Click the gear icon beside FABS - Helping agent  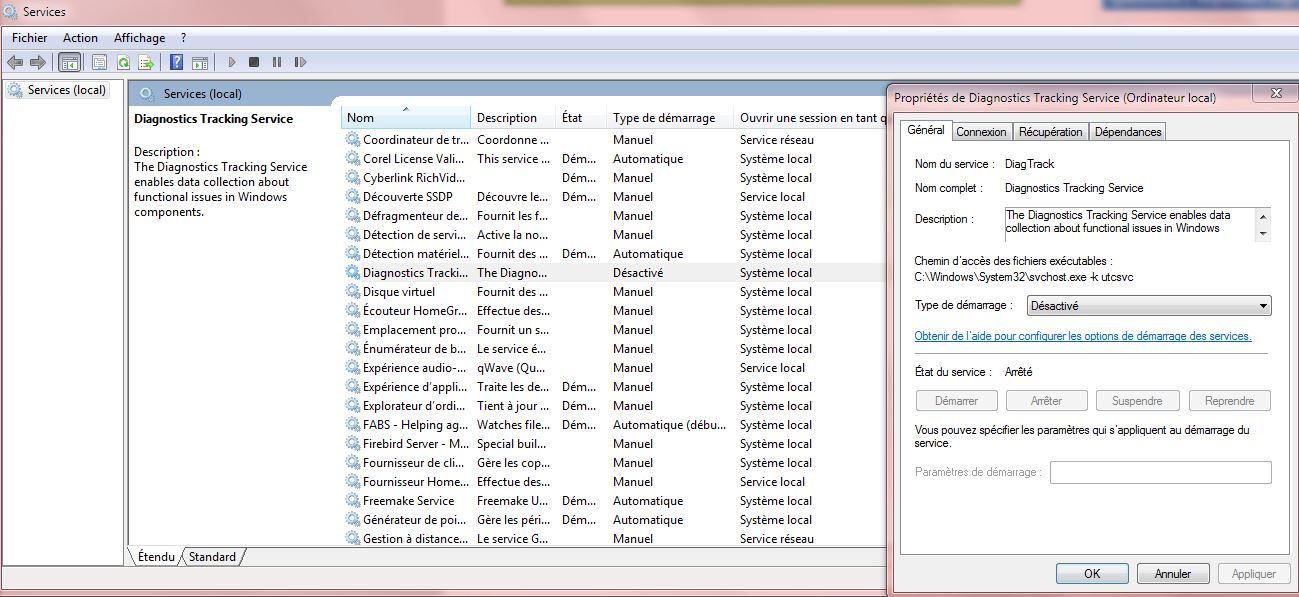click(x=352, y=425)
